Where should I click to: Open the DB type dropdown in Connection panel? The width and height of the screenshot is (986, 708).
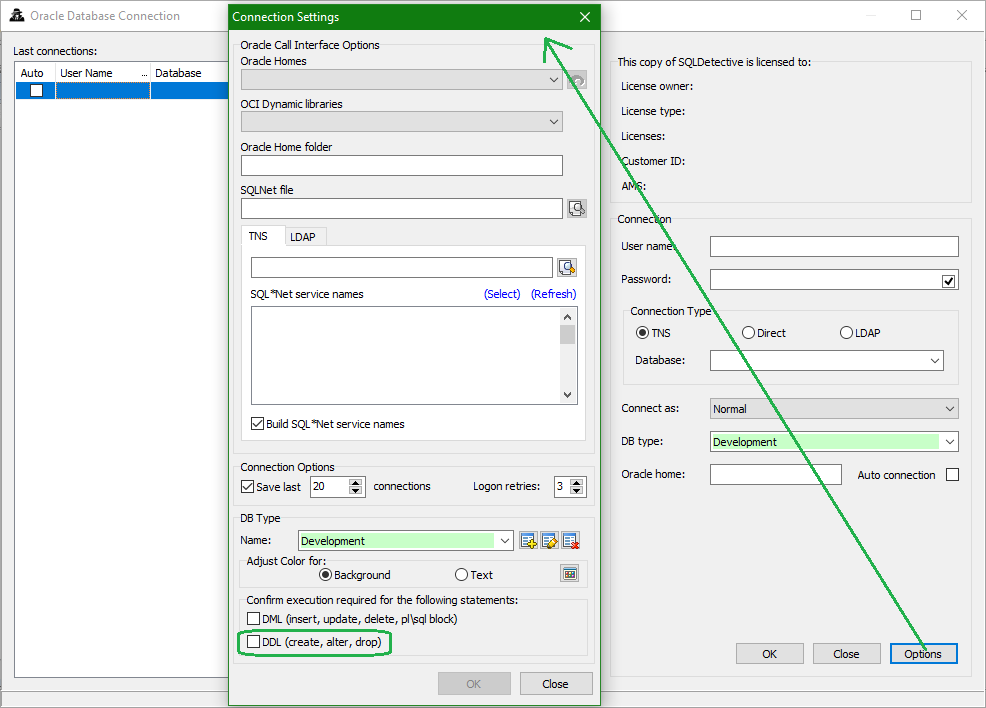950,442
